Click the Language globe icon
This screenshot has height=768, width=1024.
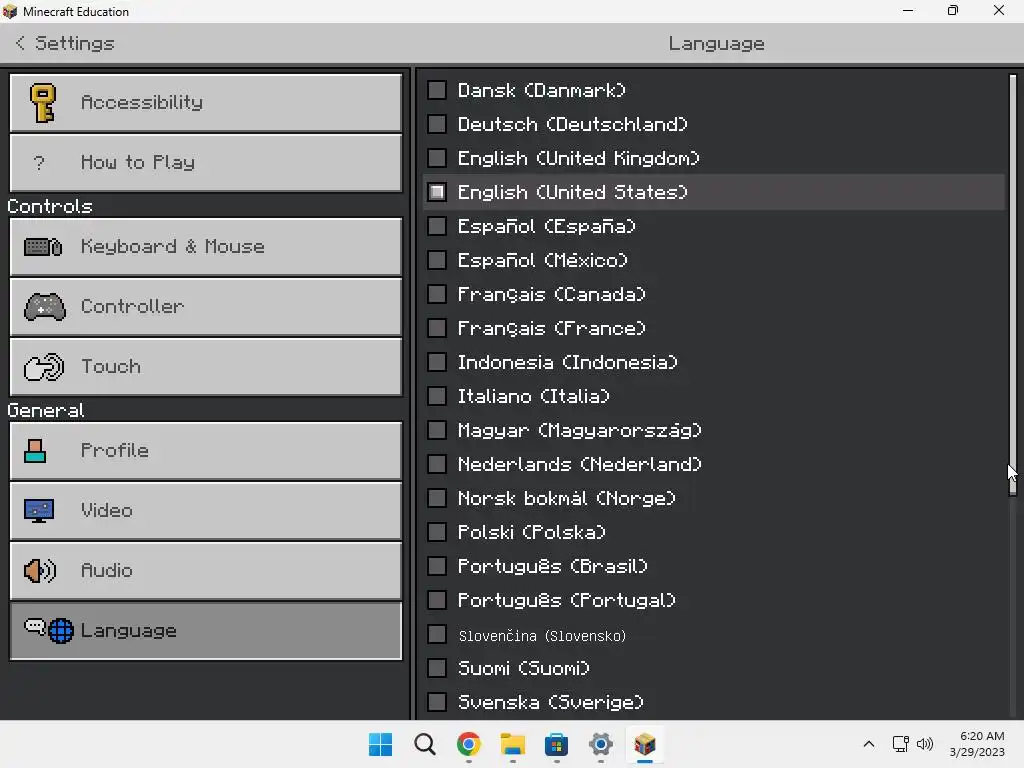[x=61, y=631]
